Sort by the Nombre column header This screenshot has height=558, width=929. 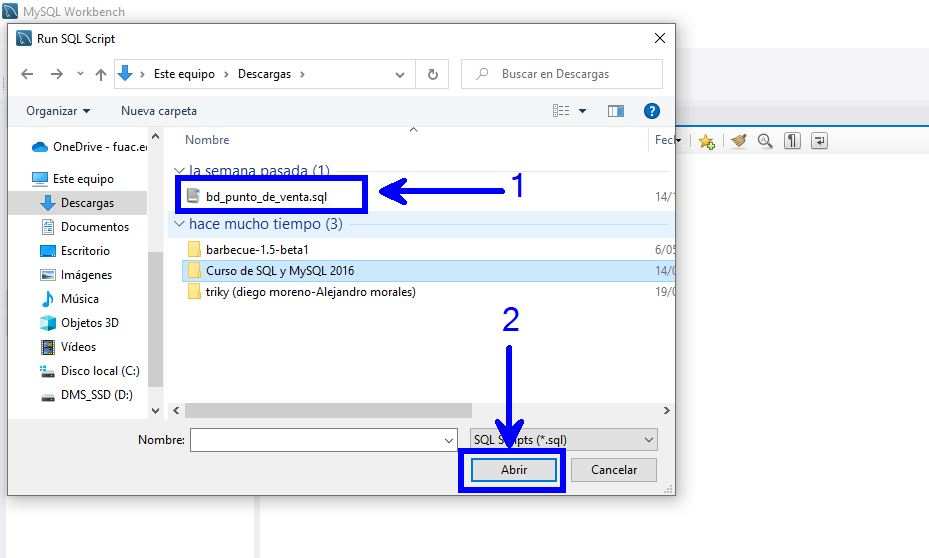[207, 140]
